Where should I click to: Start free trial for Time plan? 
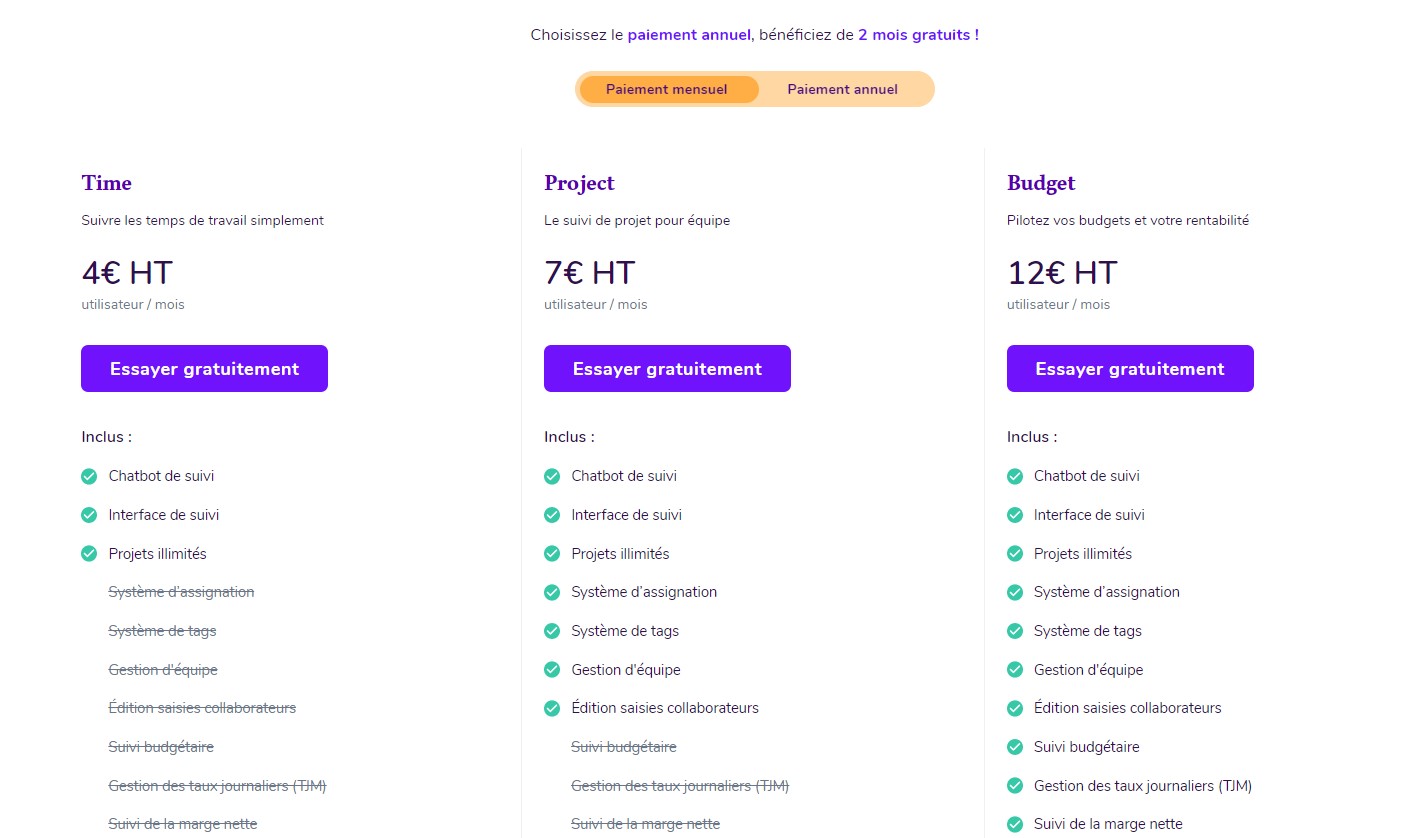(204, 369)
